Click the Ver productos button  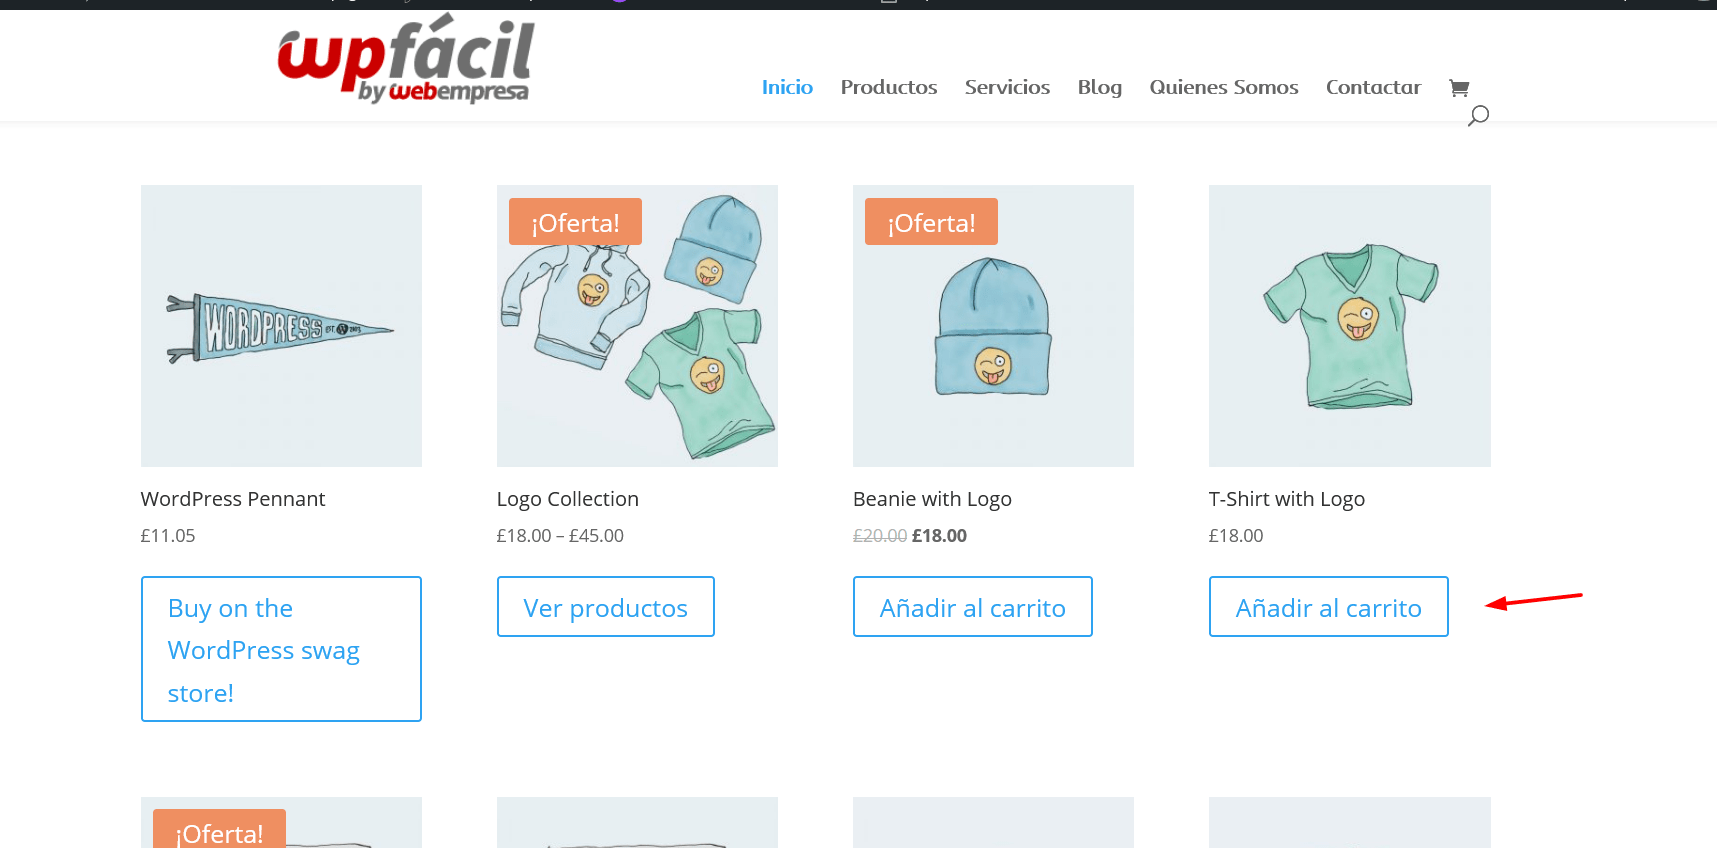606,607
